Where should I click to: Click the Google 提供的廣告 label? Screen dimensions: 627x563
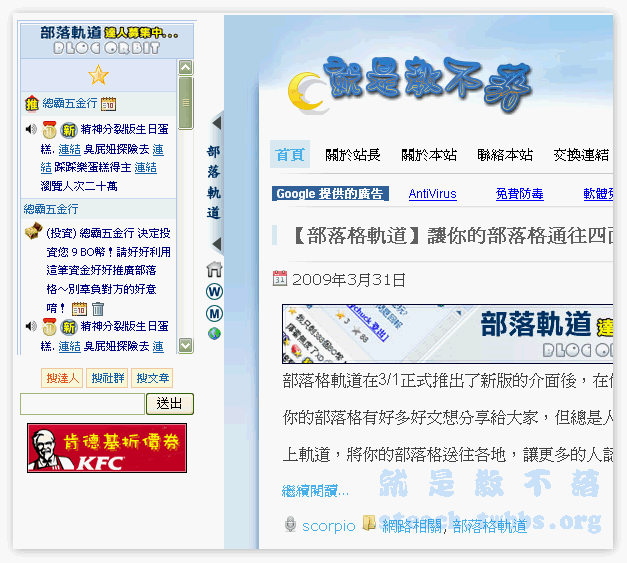[330, 194]
